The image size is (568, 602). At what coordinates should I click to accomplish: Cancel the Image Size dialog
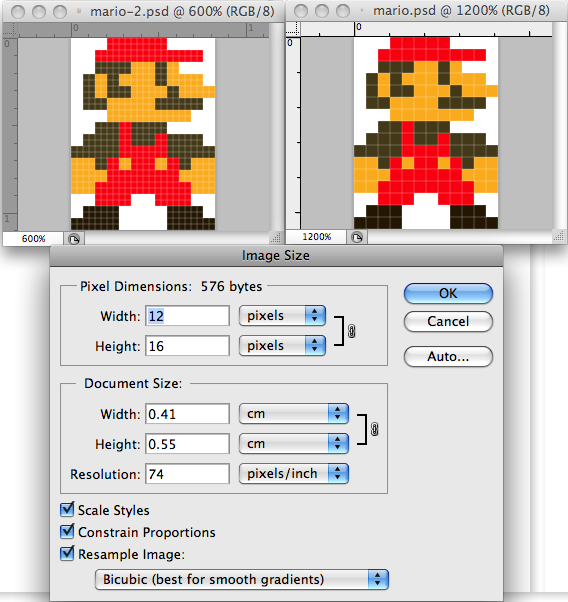coord(448,321)
